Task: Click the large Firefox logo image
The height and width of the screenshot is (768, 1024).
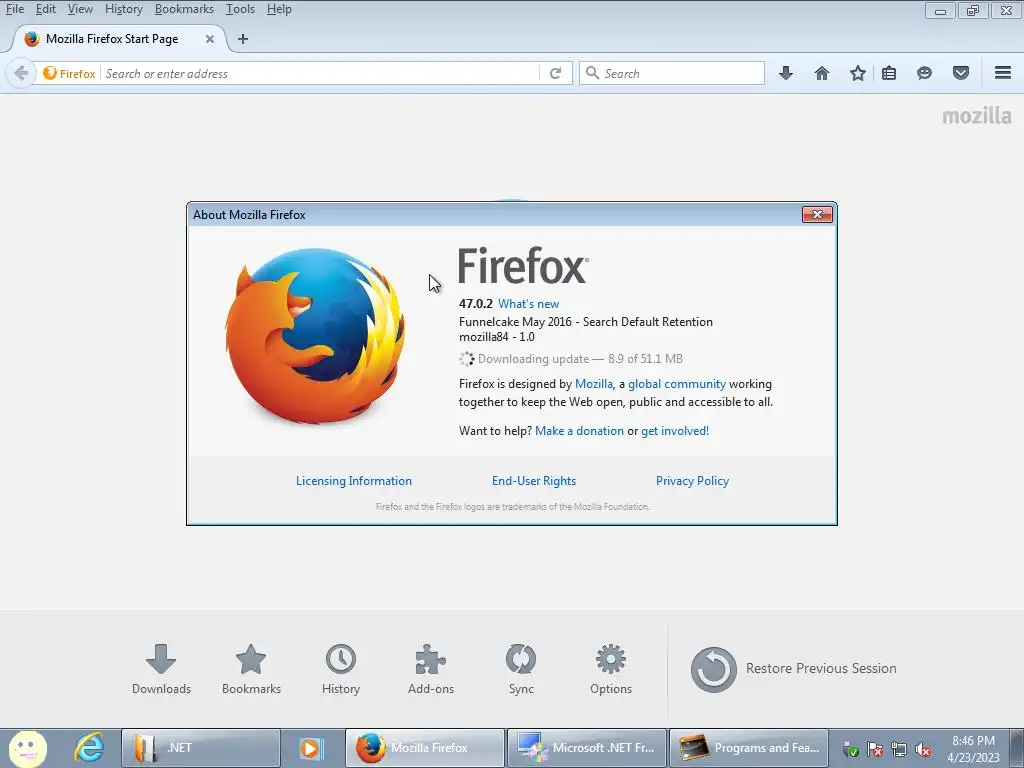Action: tap(315, 336)
